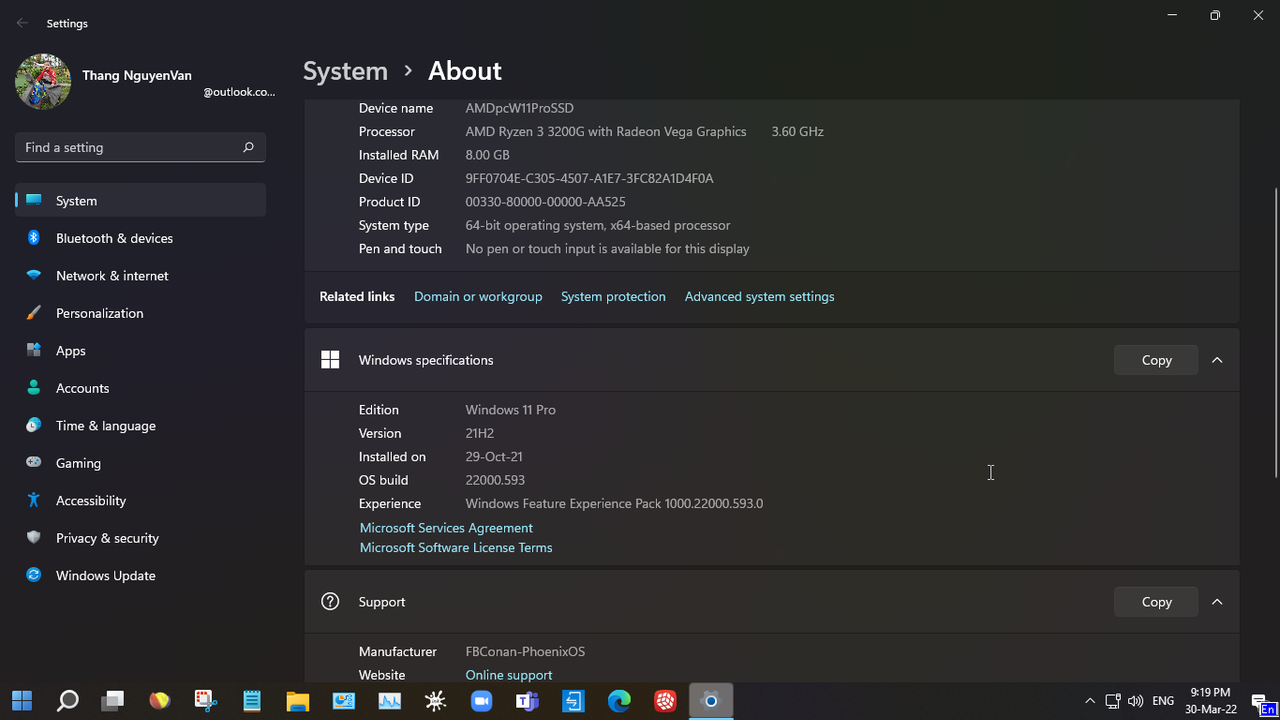Open Advanced system settings

click(759, 296)
